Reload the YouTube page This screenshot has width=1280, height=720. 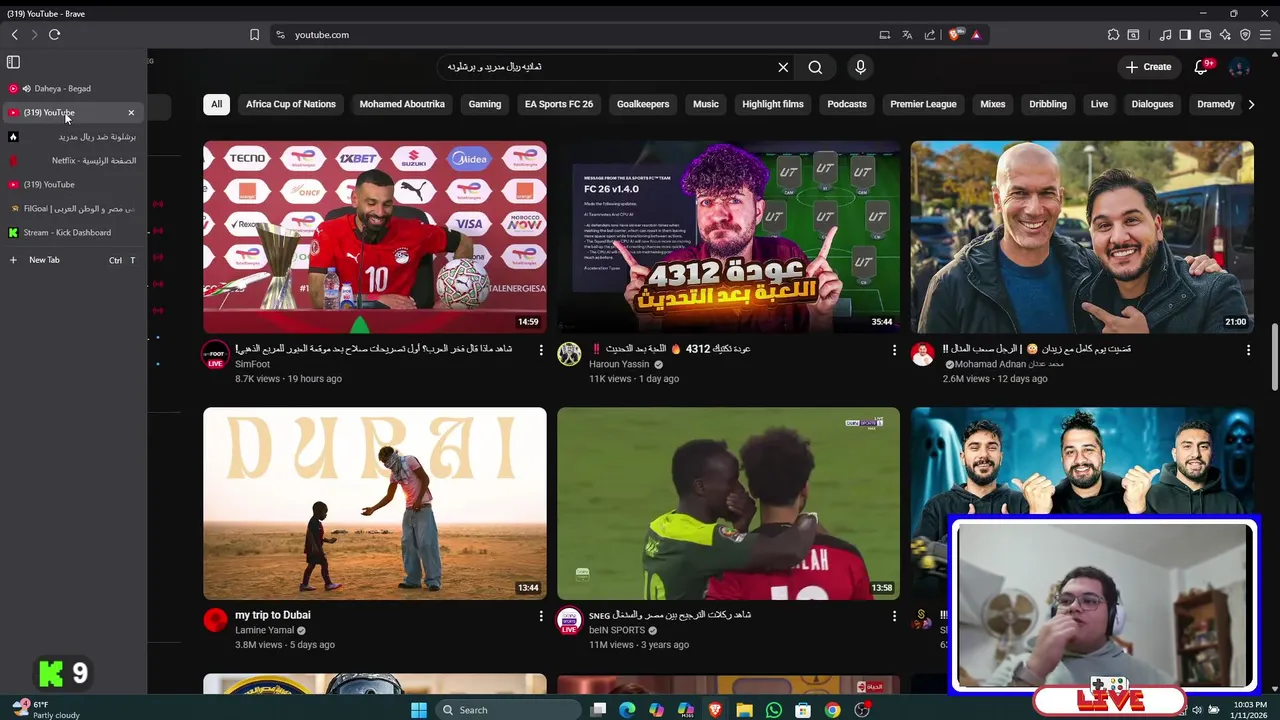tap(54, 34)
